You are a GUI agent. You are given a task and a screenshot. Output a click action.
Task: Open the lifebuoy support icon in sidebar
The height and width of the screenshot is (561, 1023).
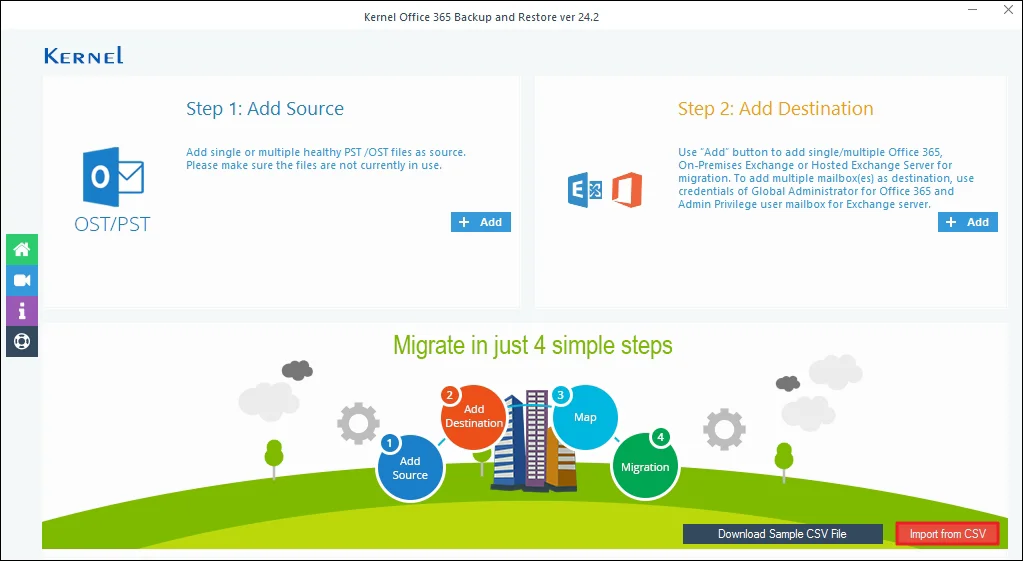click(x=22, y=342)
